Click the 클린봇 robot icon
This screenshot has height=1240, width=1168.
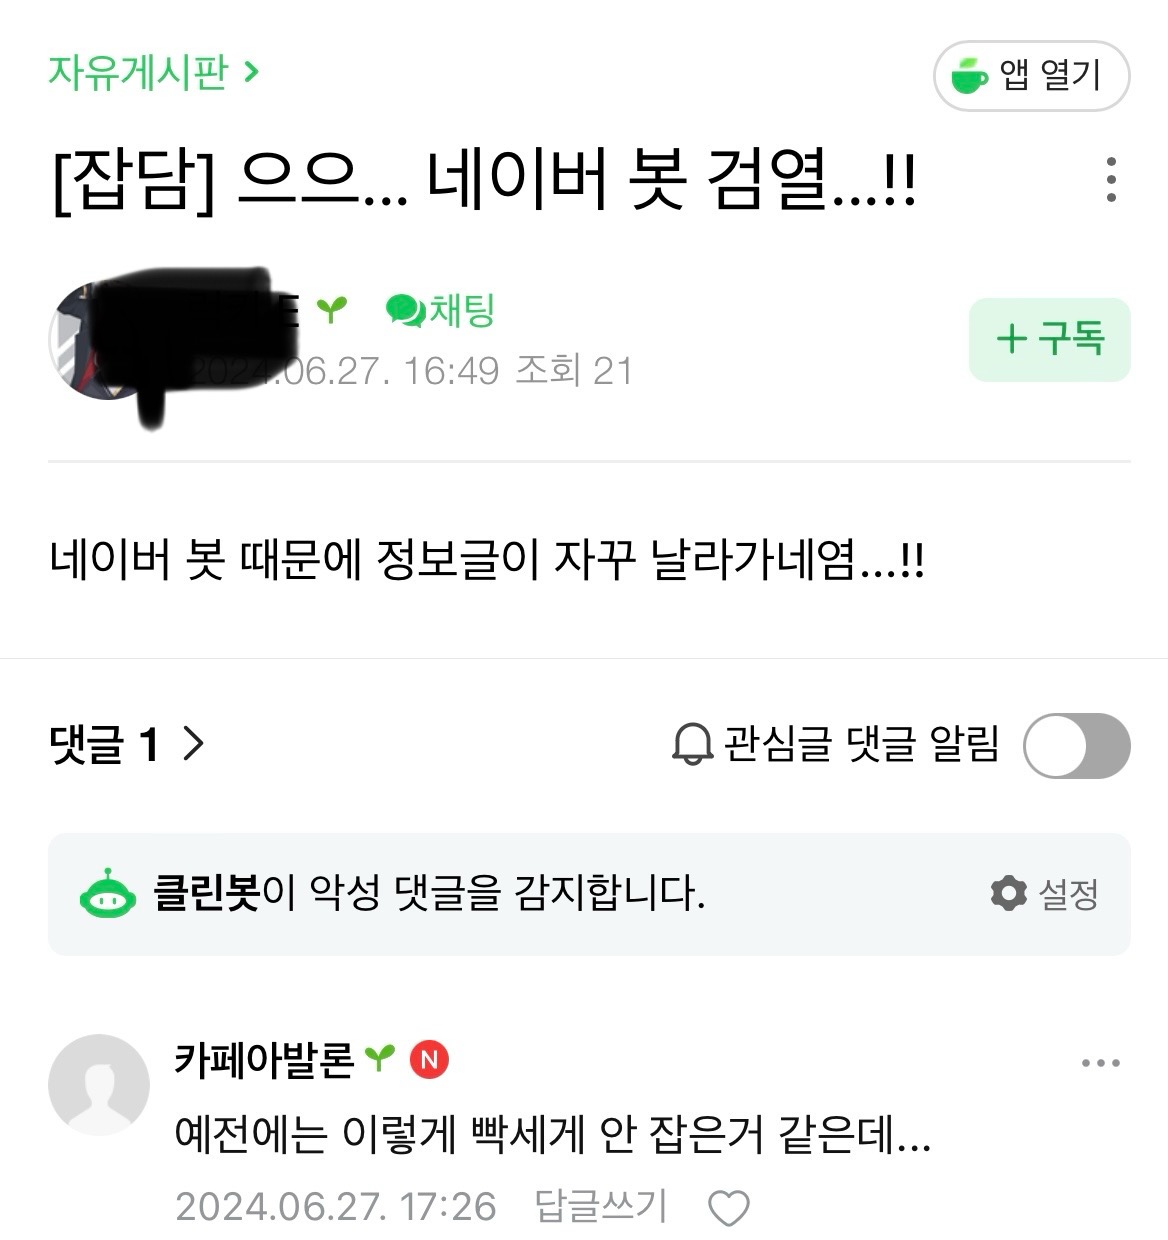click(x=108, y=893)
